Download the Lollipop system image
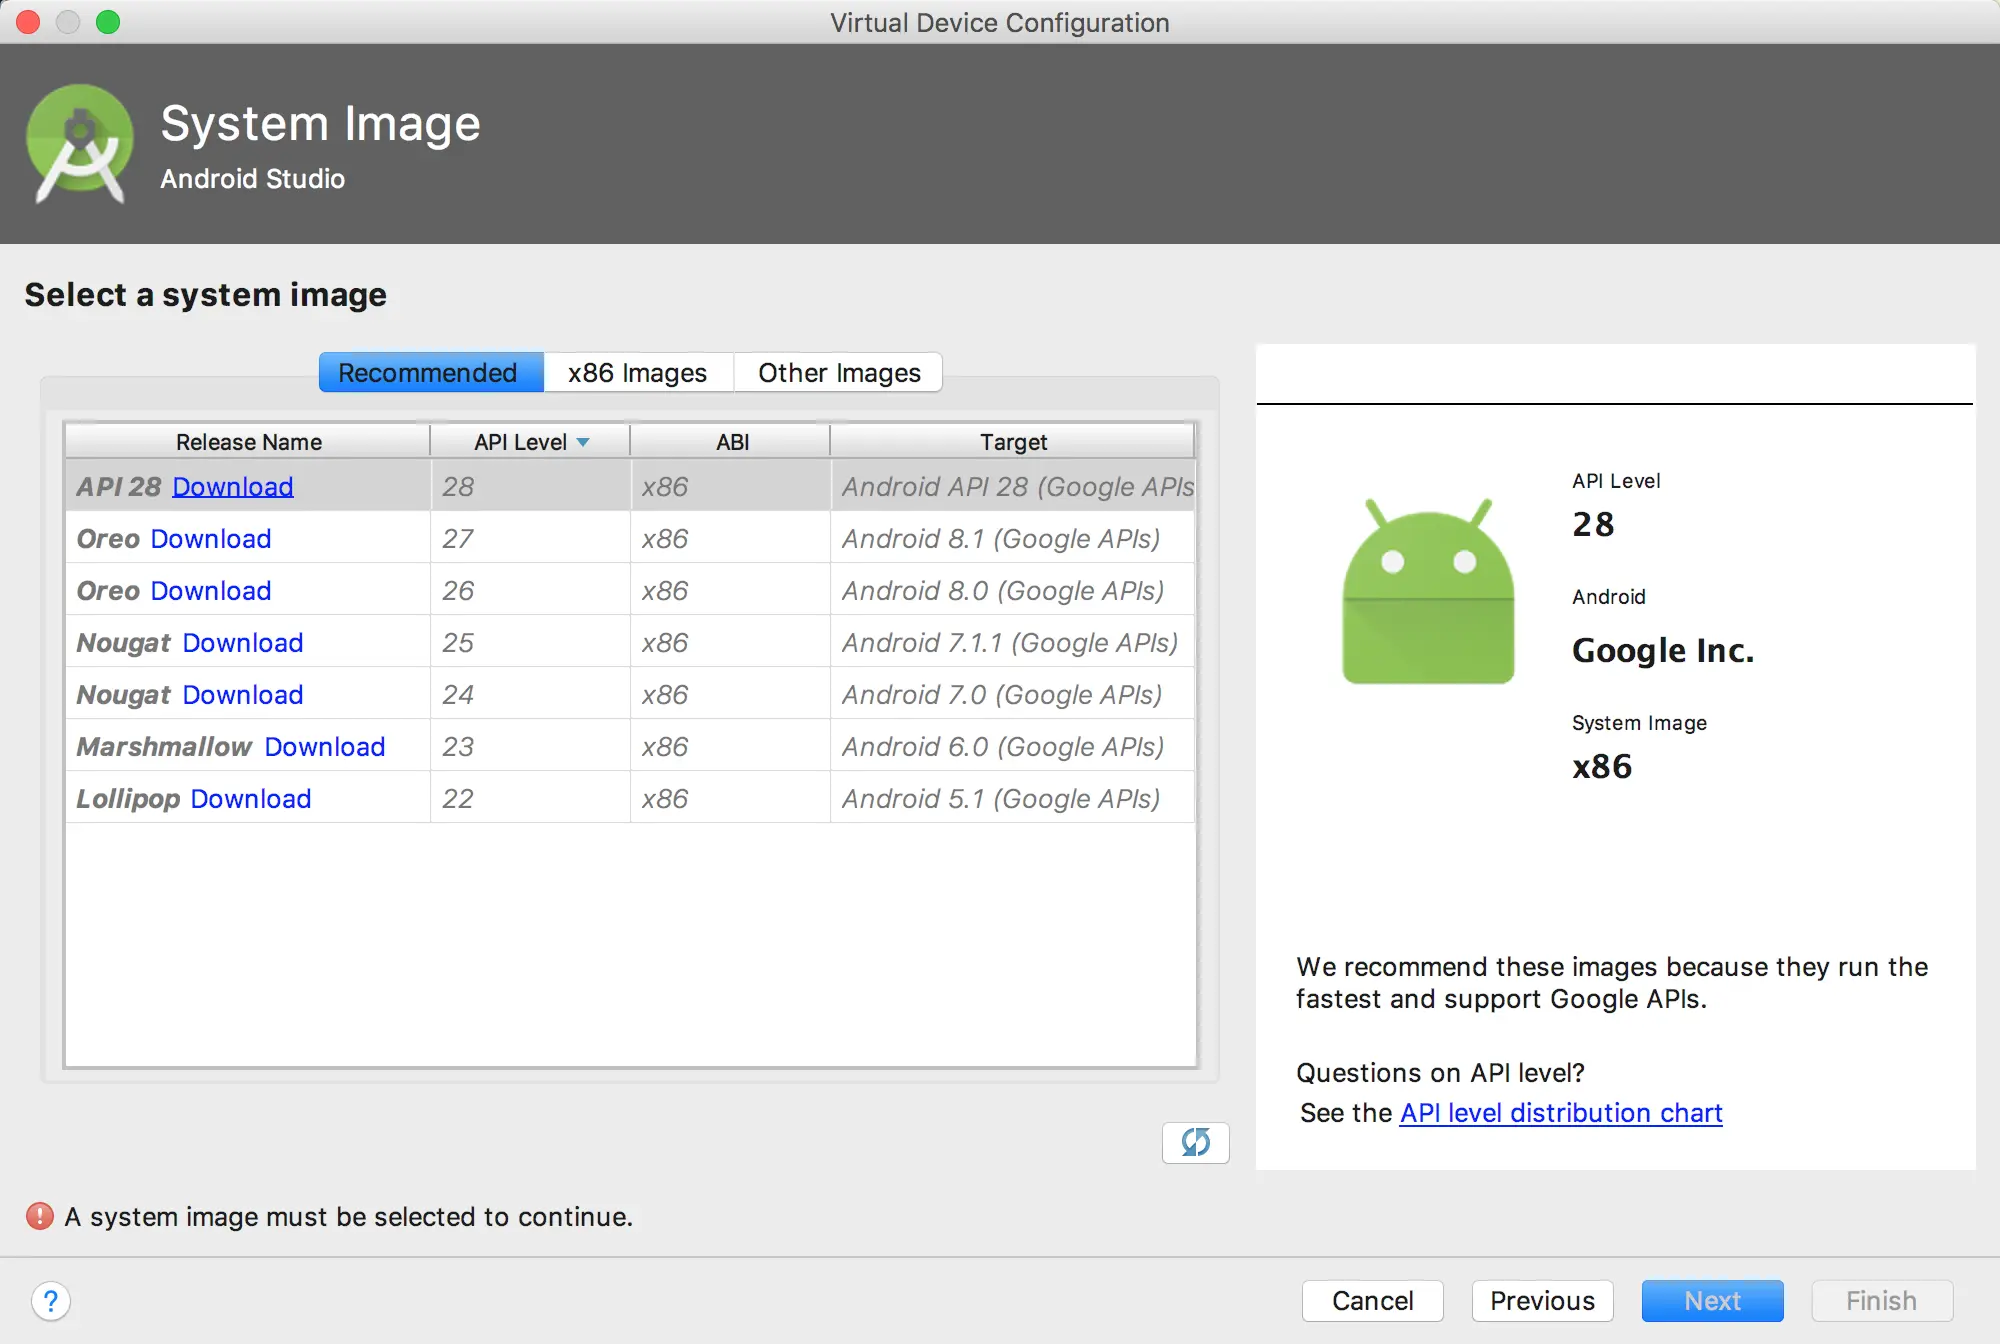Screen dimensions: 2000x1344 [250, 798]
